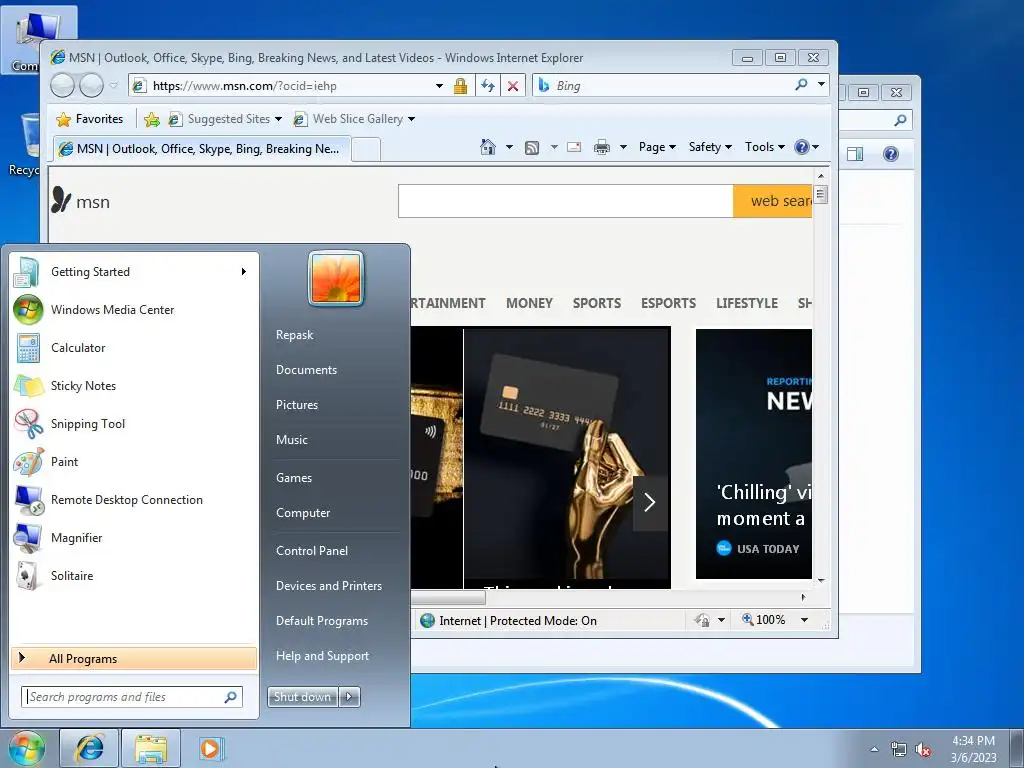This screenshot has height=768, width=1024.
Task: Toggle preview pane in background window
Action: pos(855,154)
